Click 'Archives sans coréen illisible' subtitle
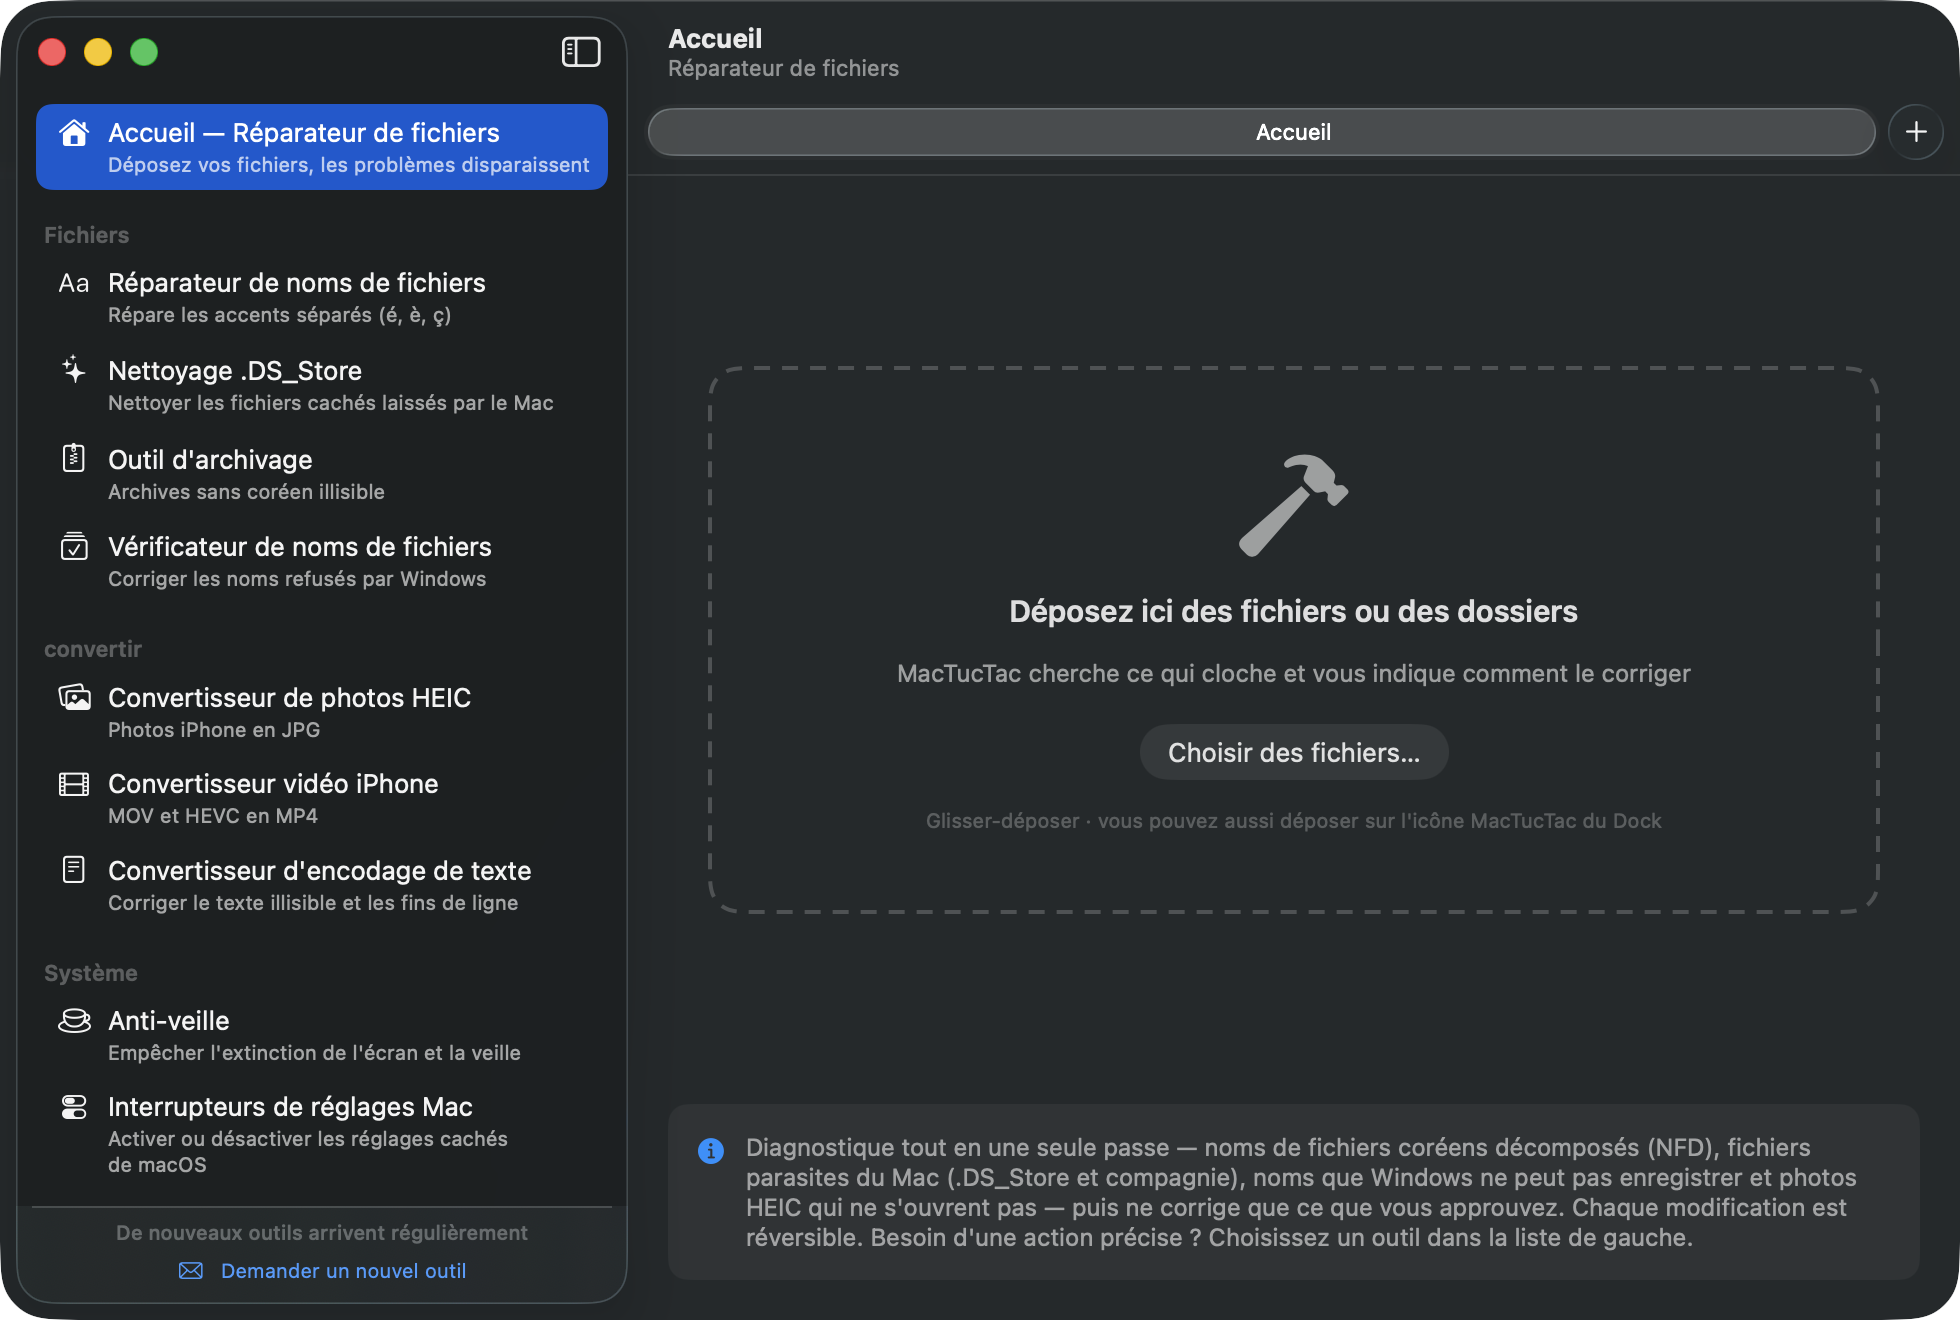 pyautogui.click(x=246, y=492)
